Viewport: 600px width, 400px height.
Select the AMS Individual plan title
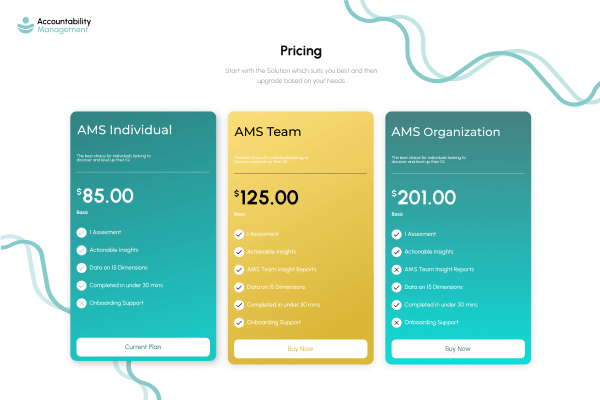pyautogui.click(x=125, y=130)
